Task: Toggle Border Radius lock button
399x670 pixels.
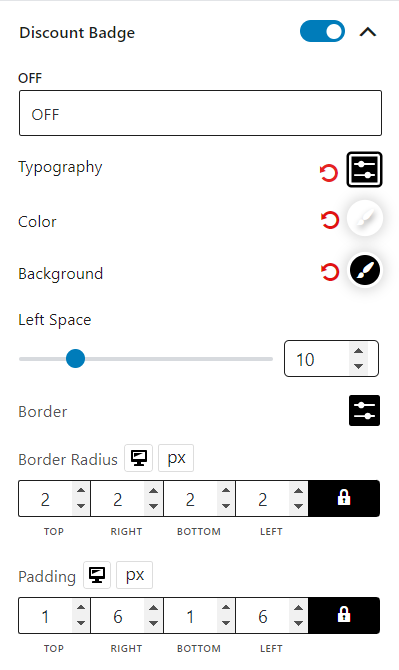Action: (x=344, y=498)
